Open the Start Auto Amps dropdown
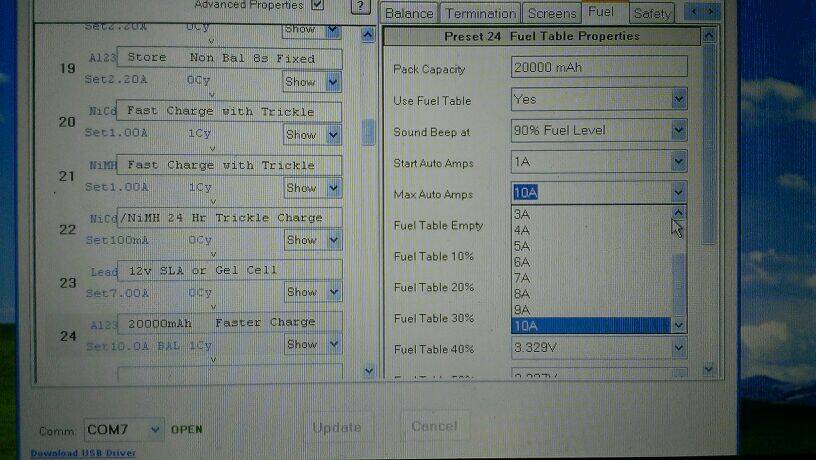The width and height of the screenshot is (816, 460). 678,162
